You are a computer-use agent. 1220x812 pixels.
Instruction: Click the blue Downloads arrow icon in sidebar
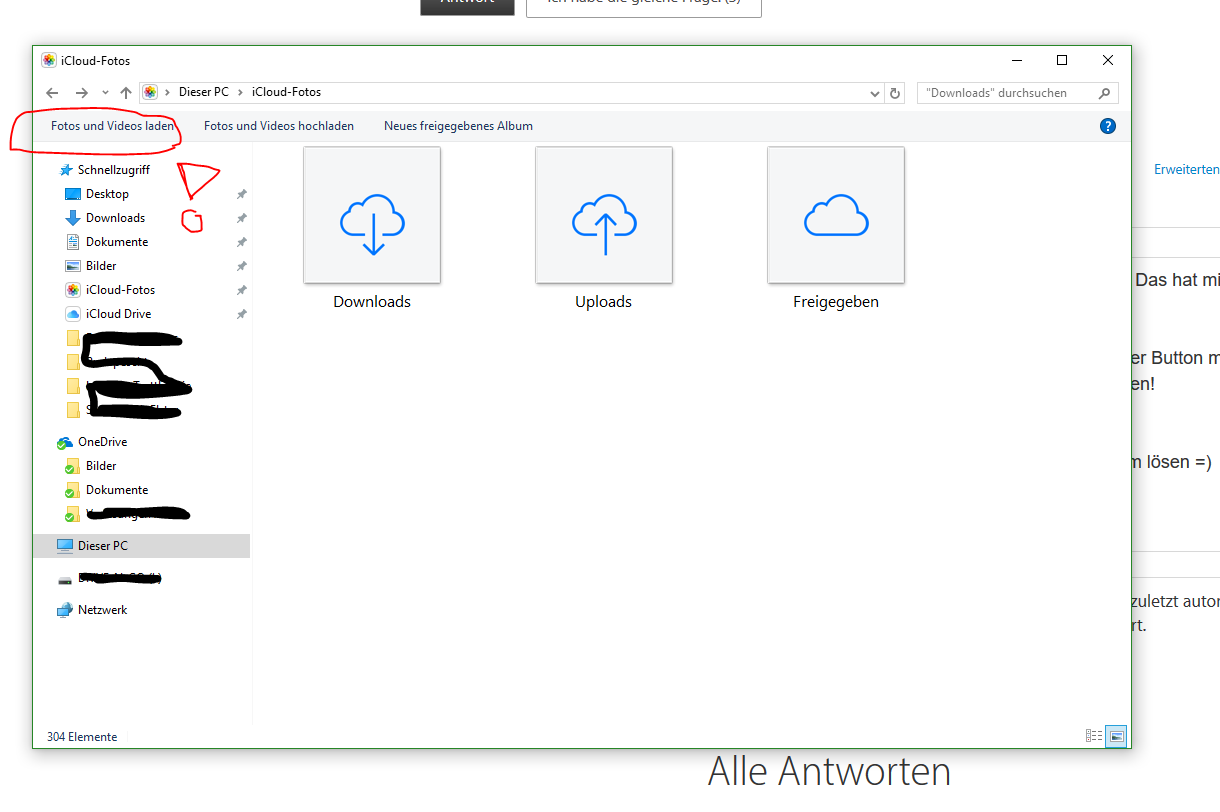(72, 218)
